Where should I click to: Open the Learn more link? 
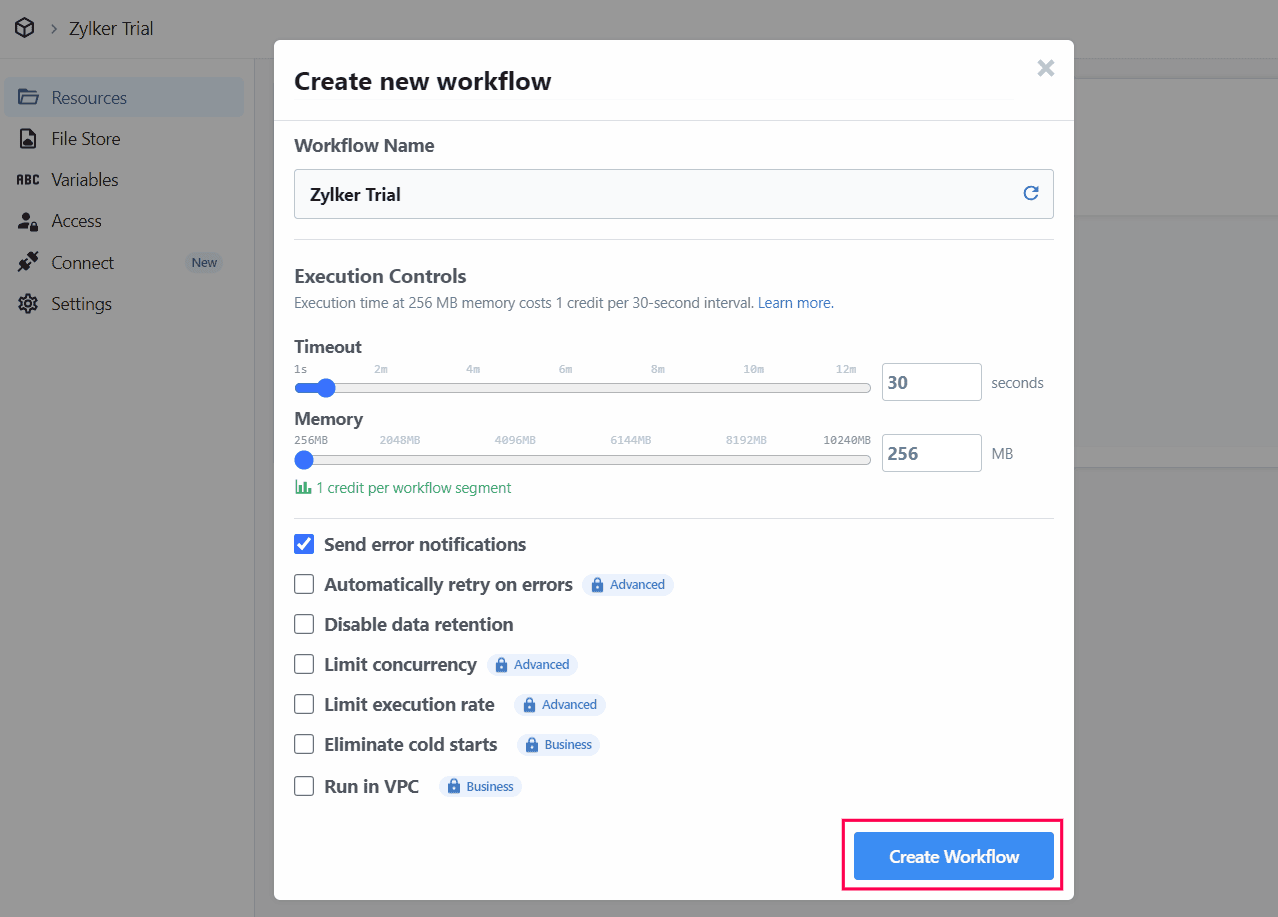[795, 302]
